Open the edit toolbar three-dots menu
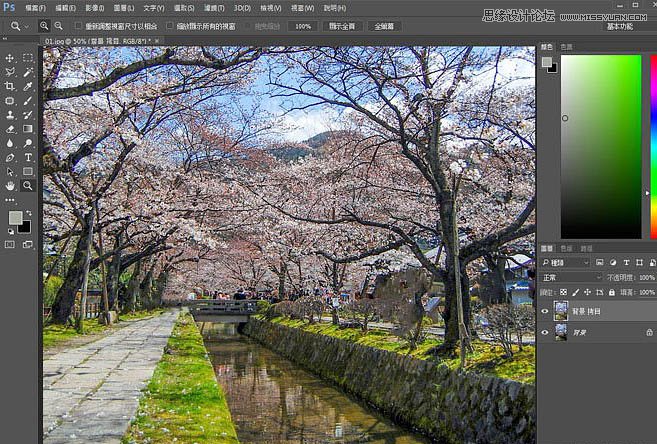Screen dimensions: 657x444 pyautogui.click(x=10, y=200)
